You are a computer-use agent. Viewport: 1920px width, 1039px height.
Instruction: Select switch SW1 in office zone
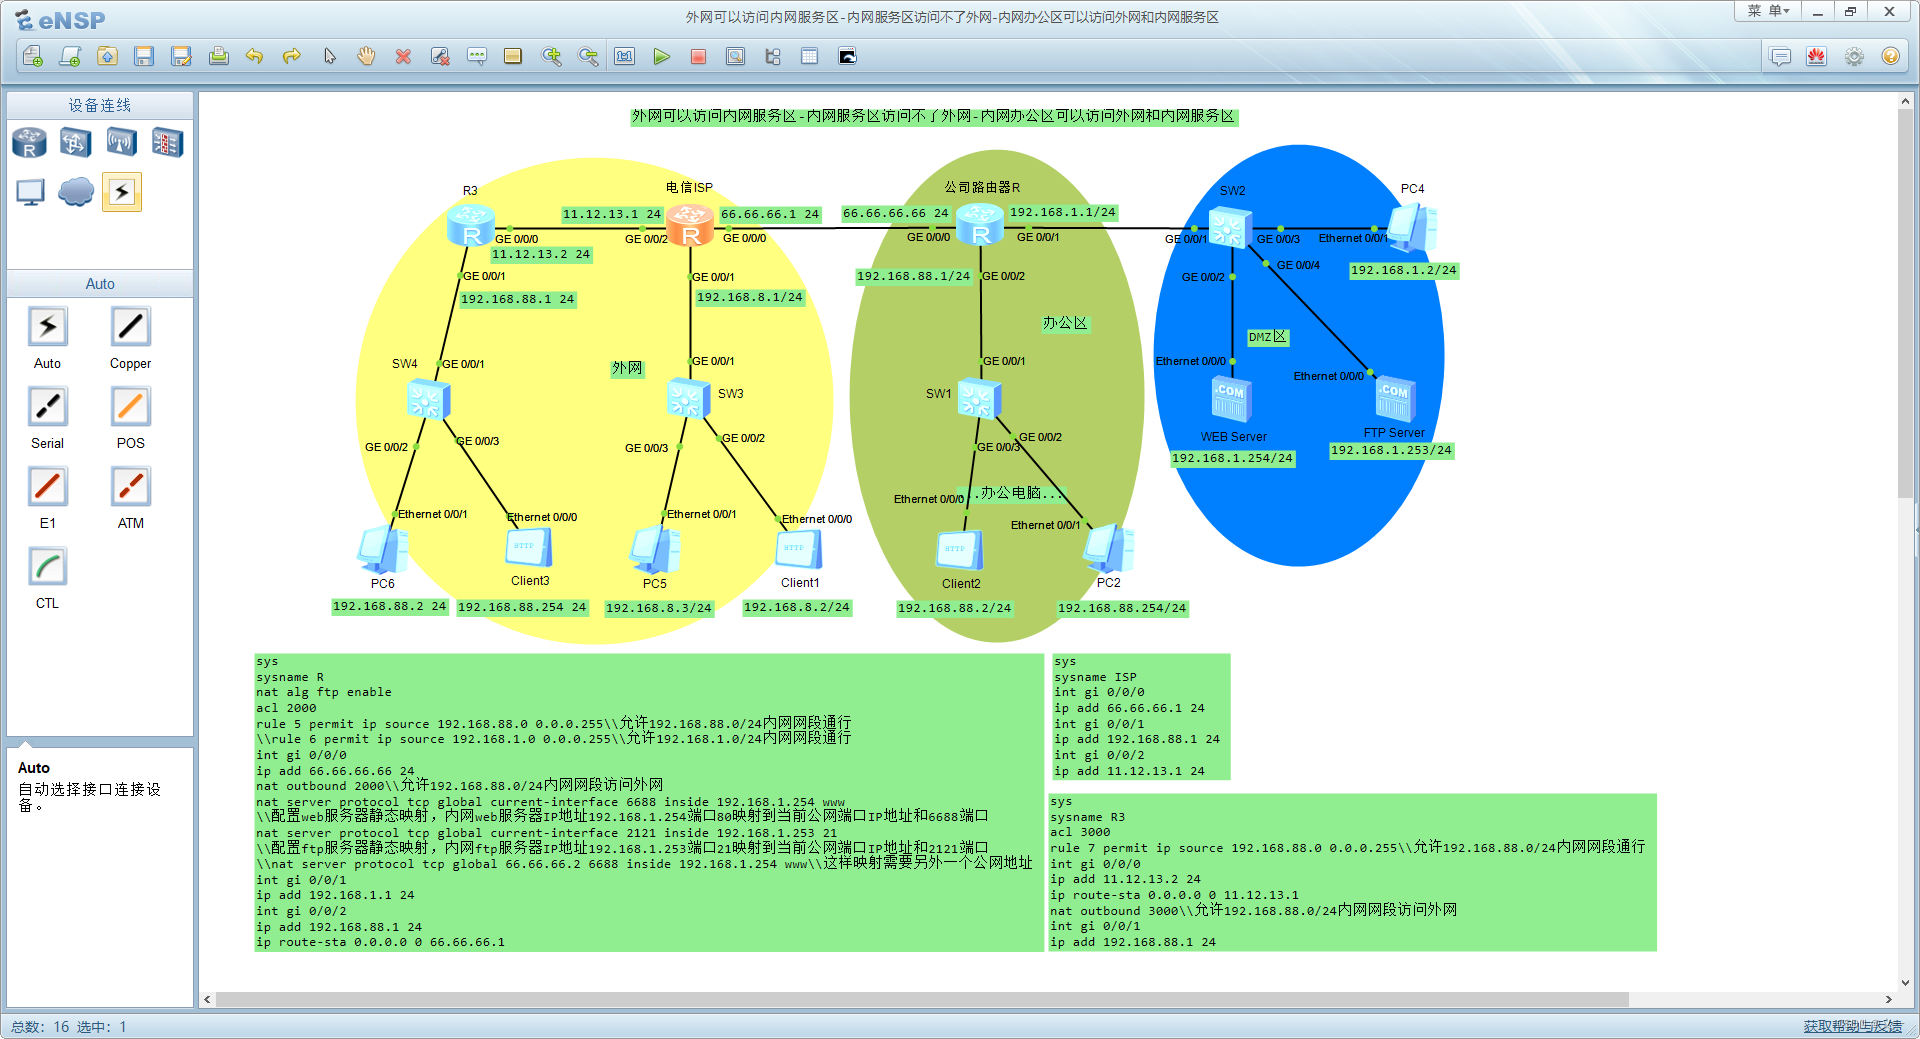tap(979, 399)
